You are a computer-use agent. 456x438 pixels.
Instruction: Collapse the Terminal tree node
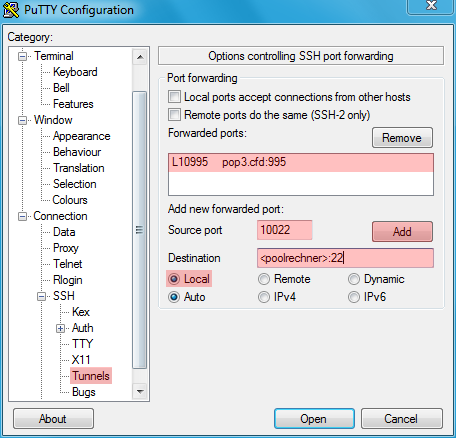pos(22,56)
